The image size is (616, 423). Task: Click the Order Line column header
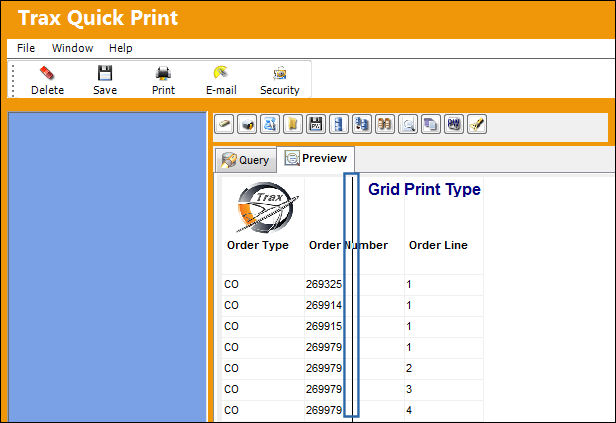438,245
